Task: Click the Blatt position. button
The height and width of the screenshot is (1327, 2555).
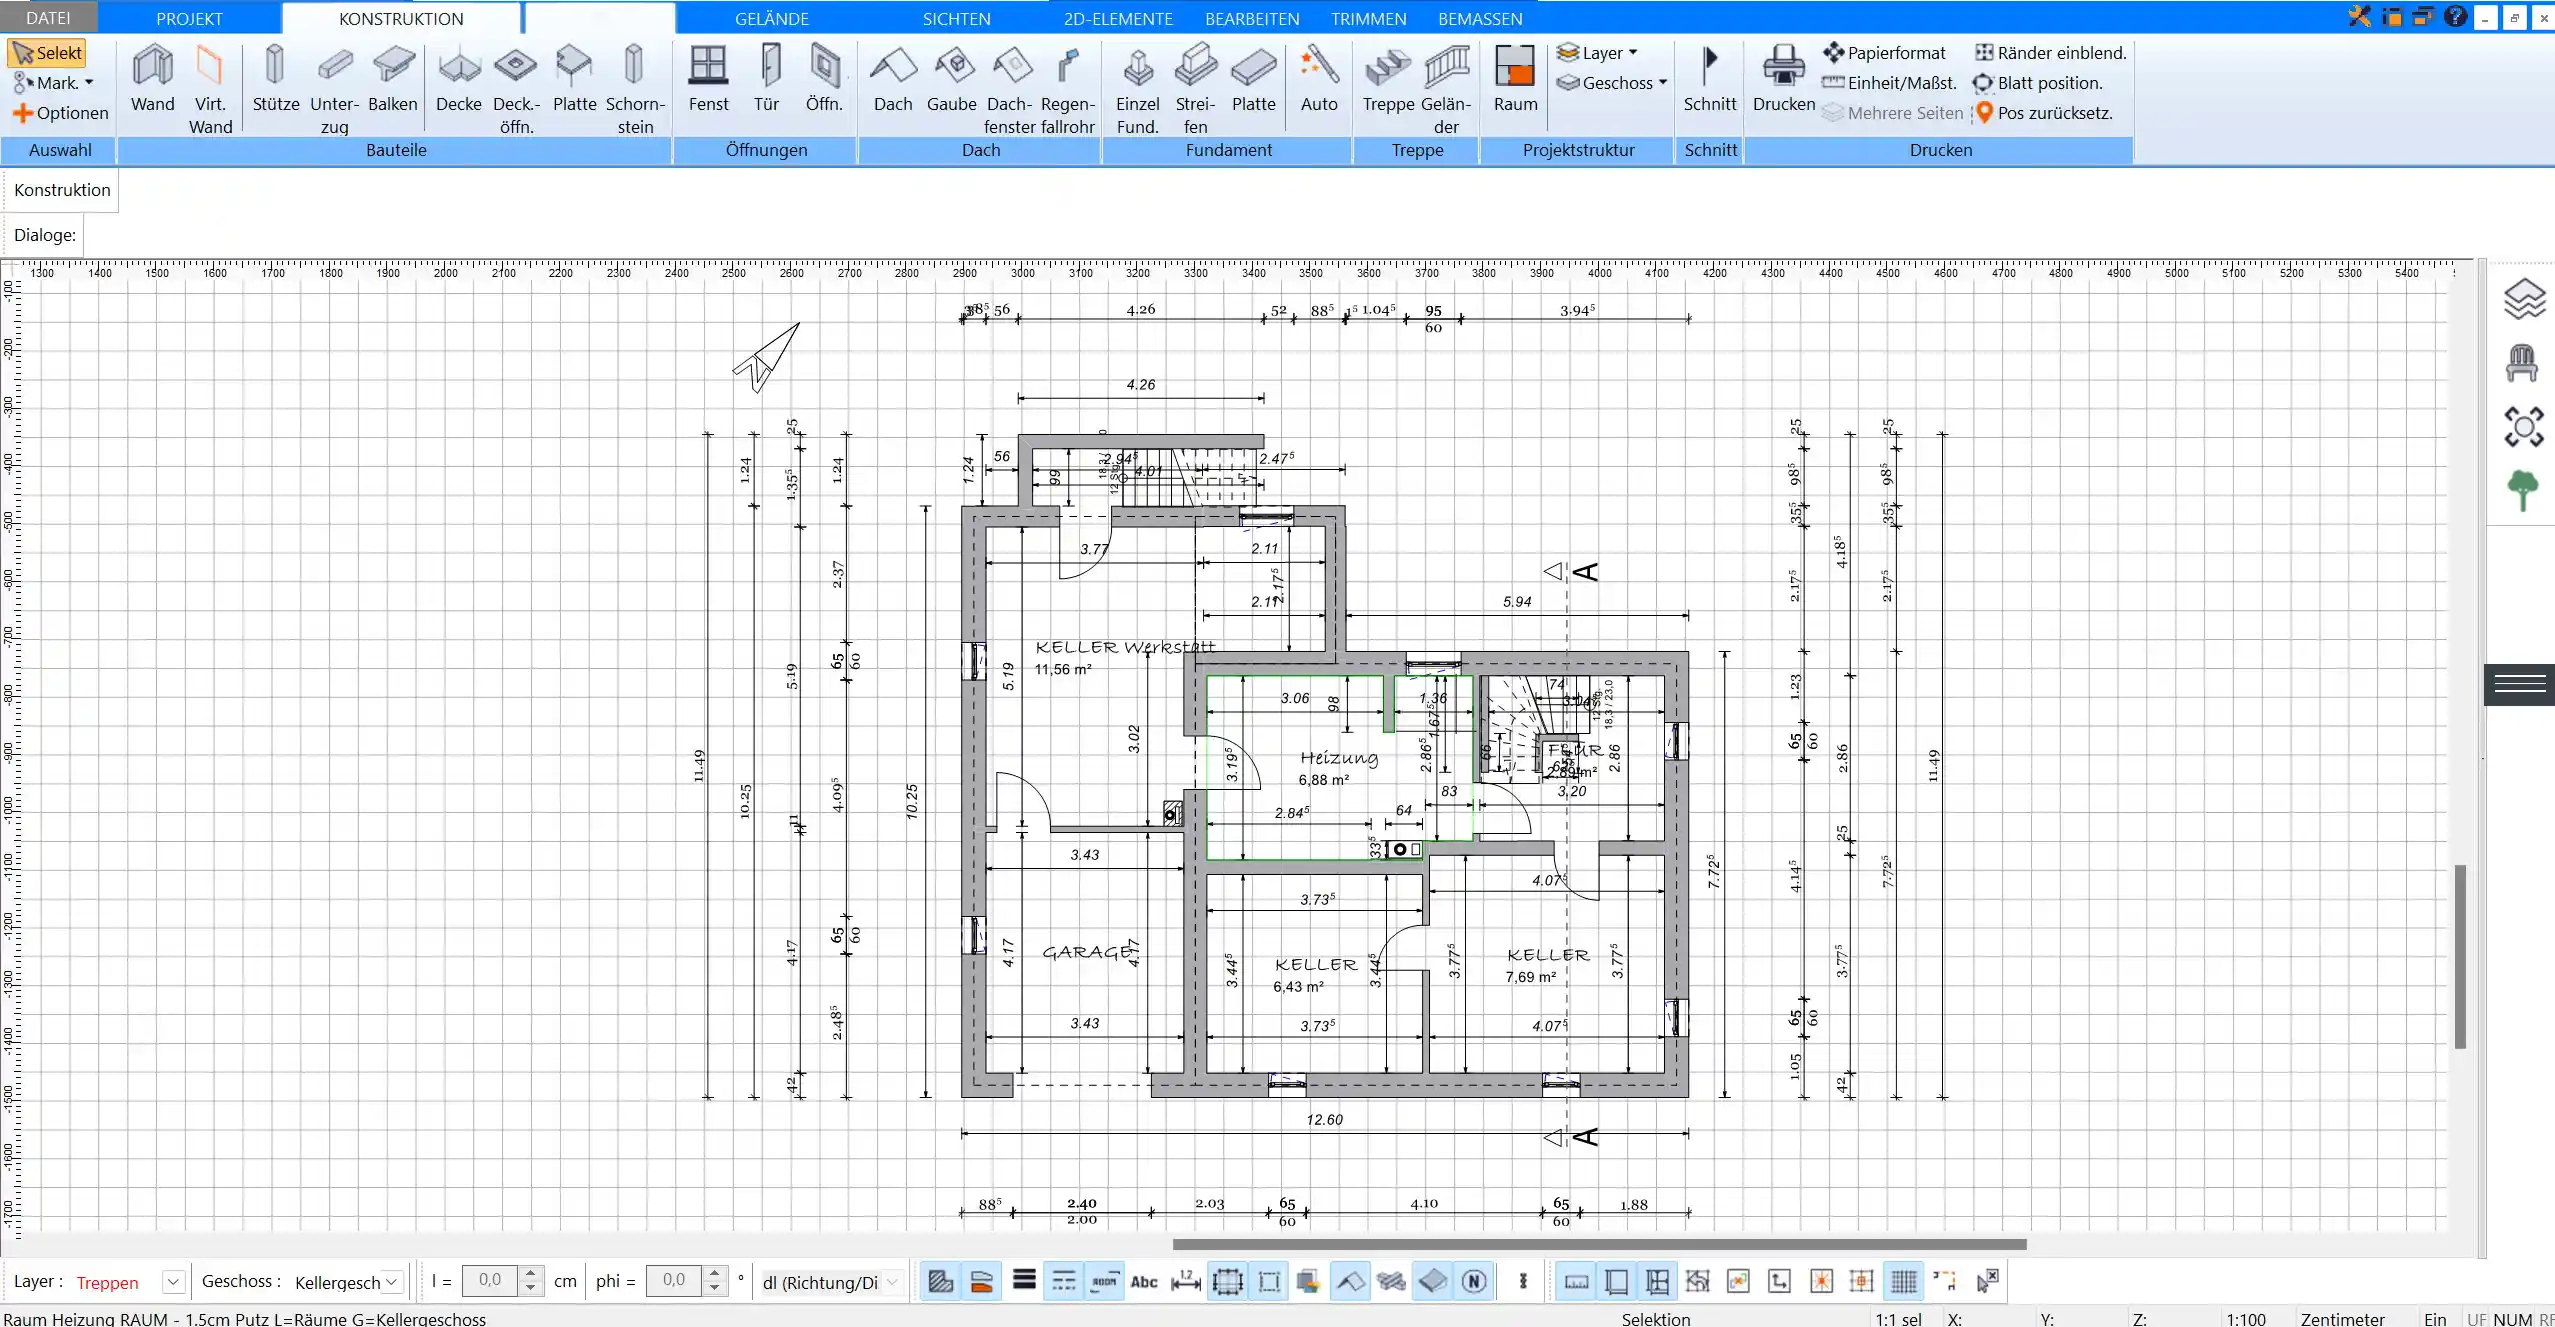Action: [x=2038, y=83]
